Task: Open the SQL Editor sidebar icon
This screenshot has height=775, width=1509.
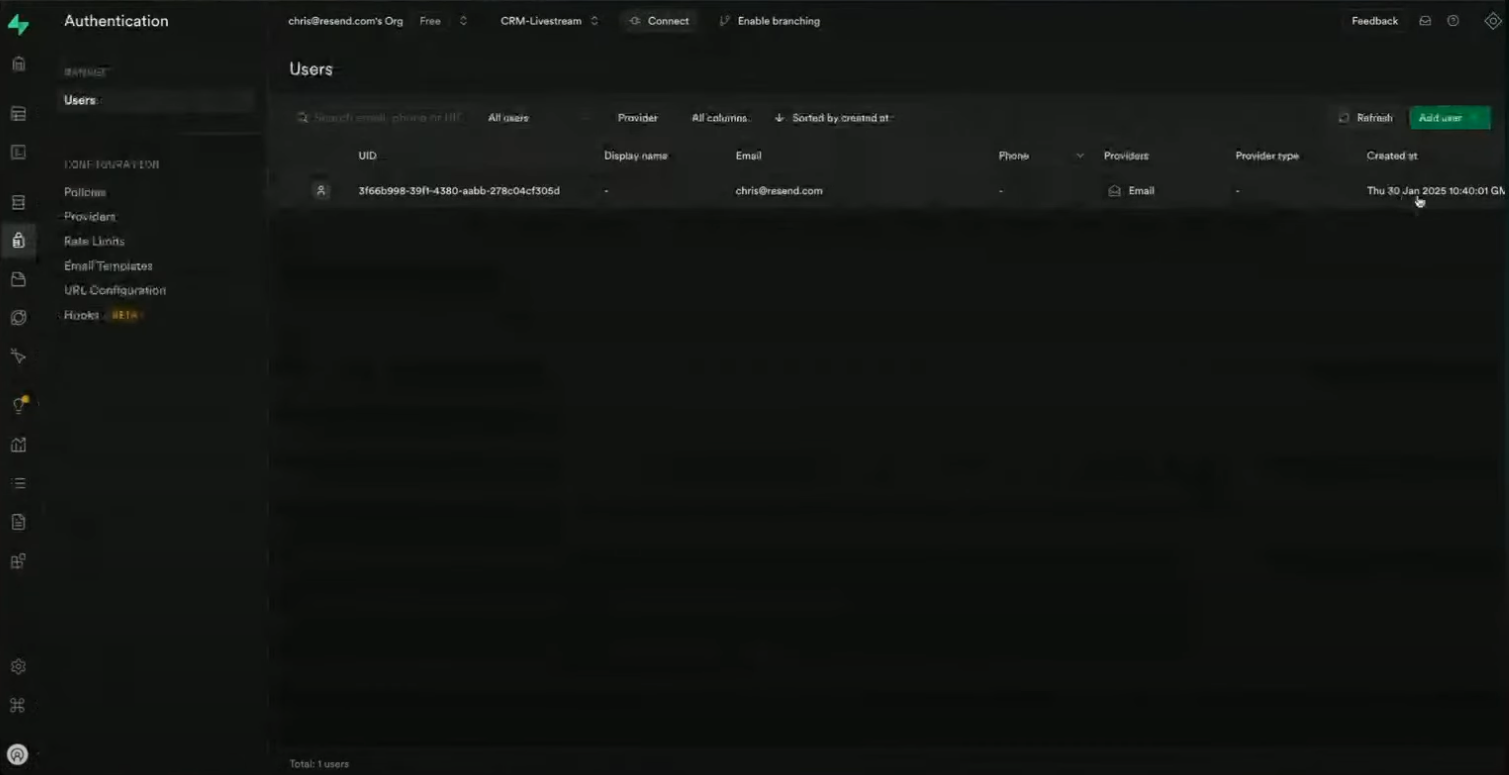Action: 18,153
